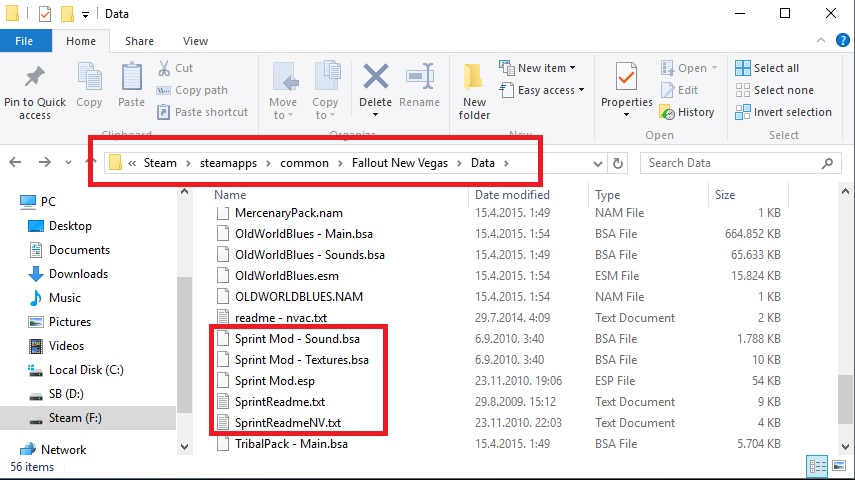
Task: Open the blue Help question icon
Action: pyautogui.click(x=842, y=40)
